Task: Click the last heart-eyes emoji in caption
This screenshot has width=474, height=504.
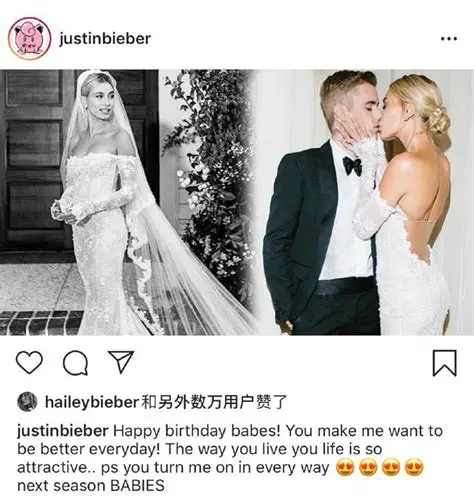Action: pos(414,467)
